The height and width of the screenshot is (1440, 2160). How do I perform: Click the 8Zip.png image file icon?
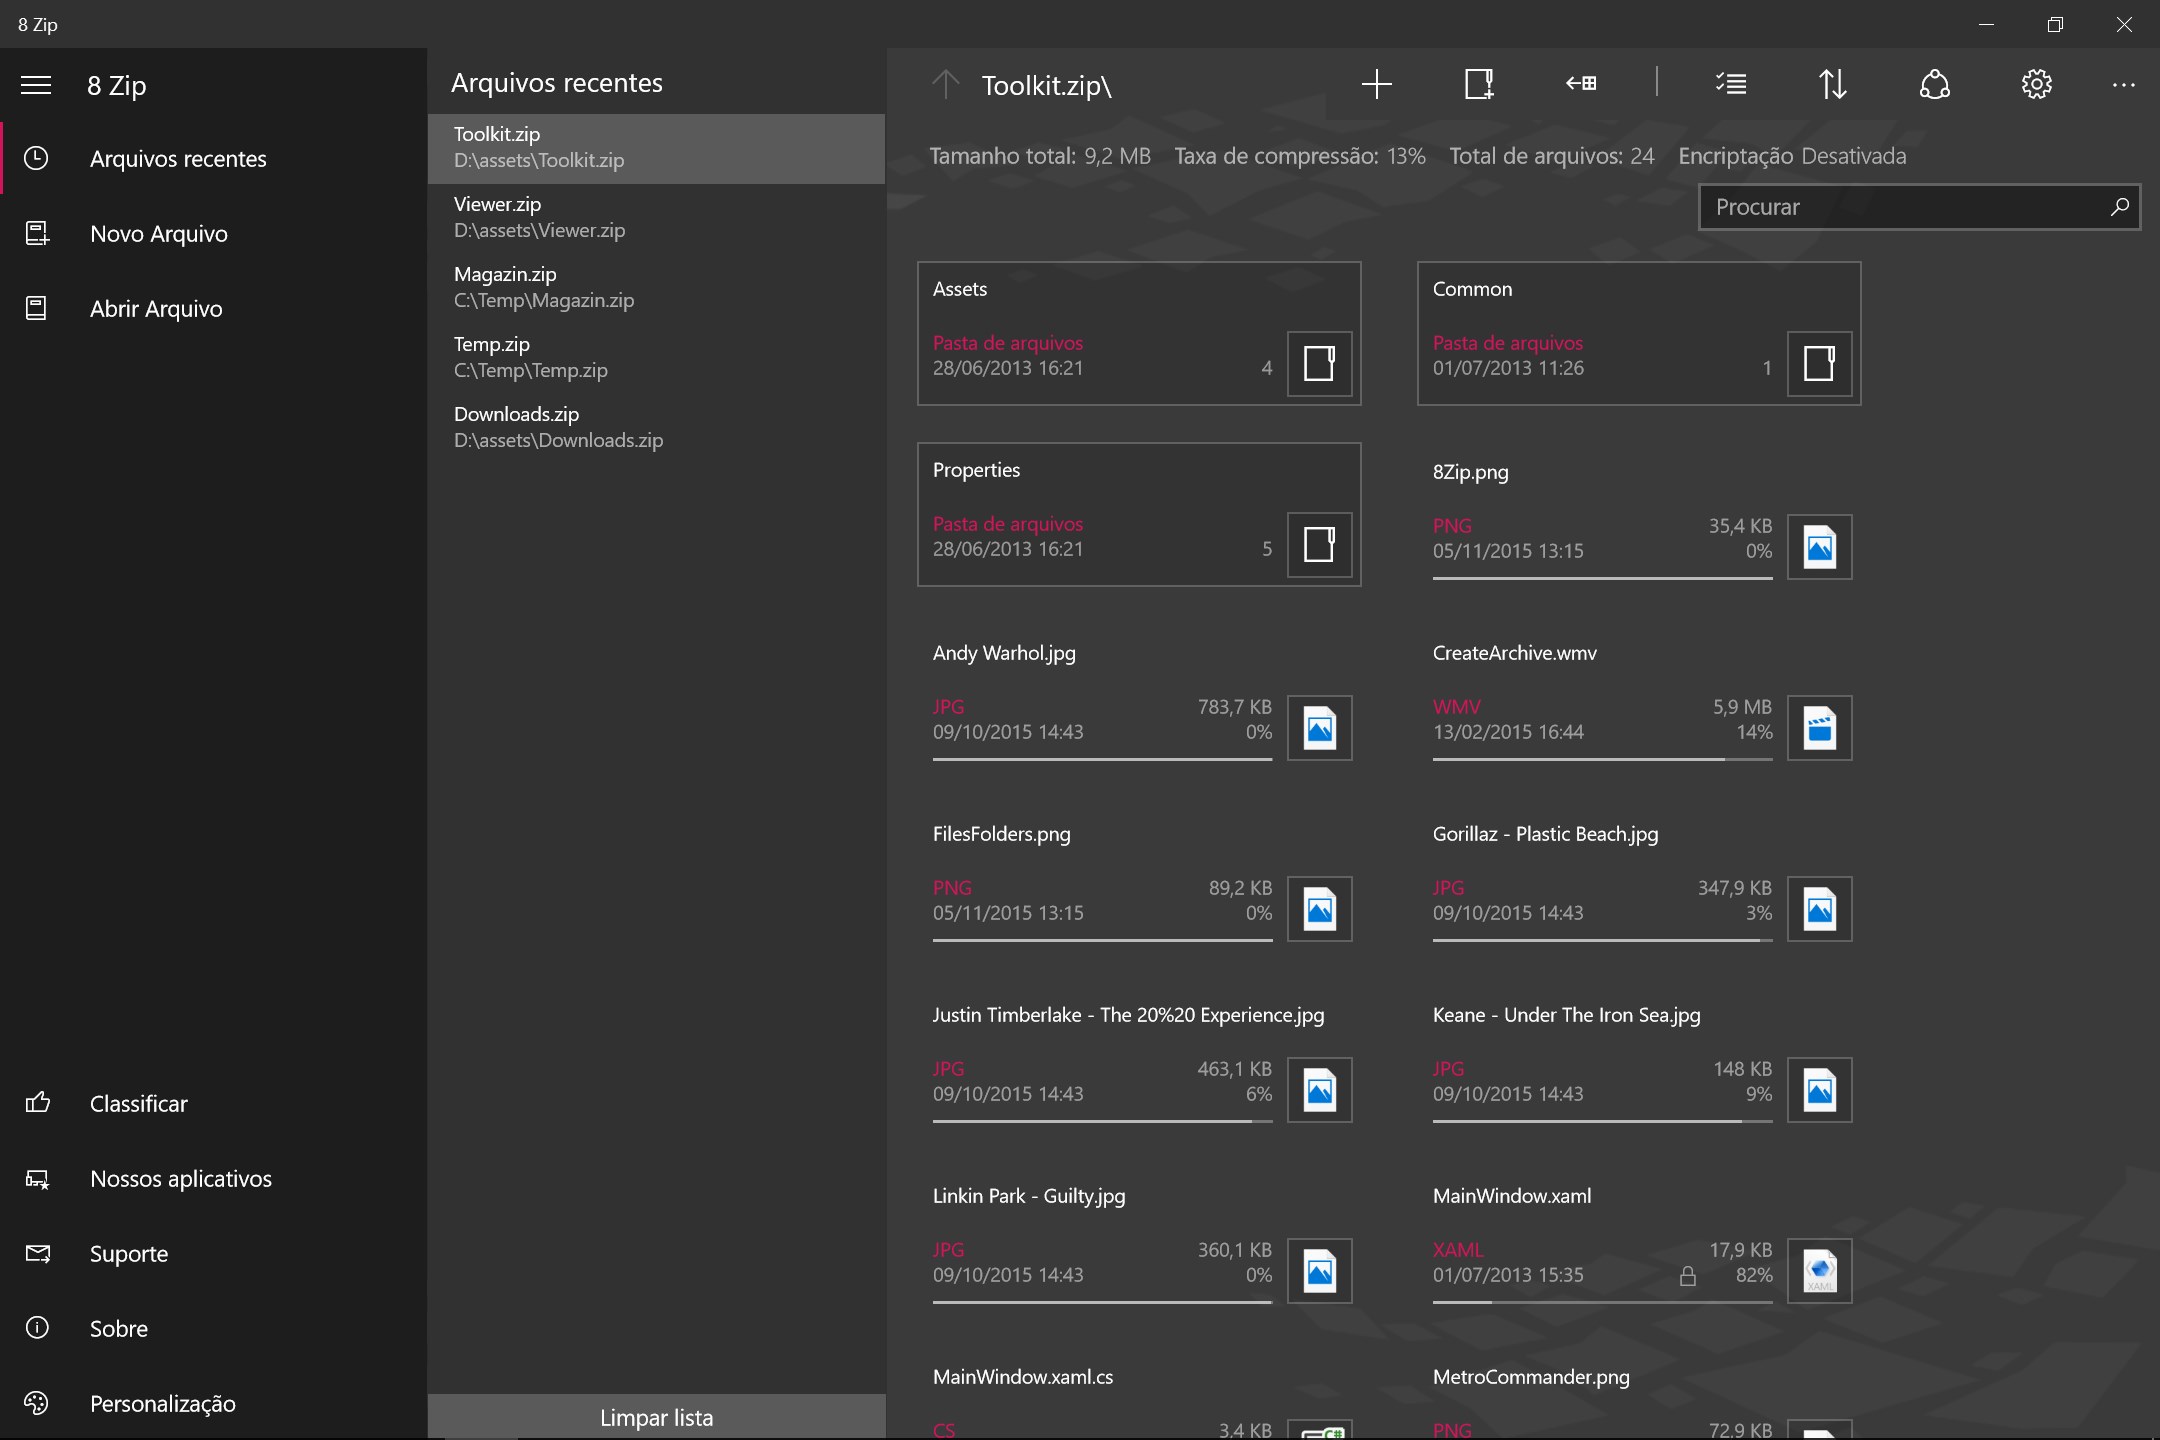1820,547
